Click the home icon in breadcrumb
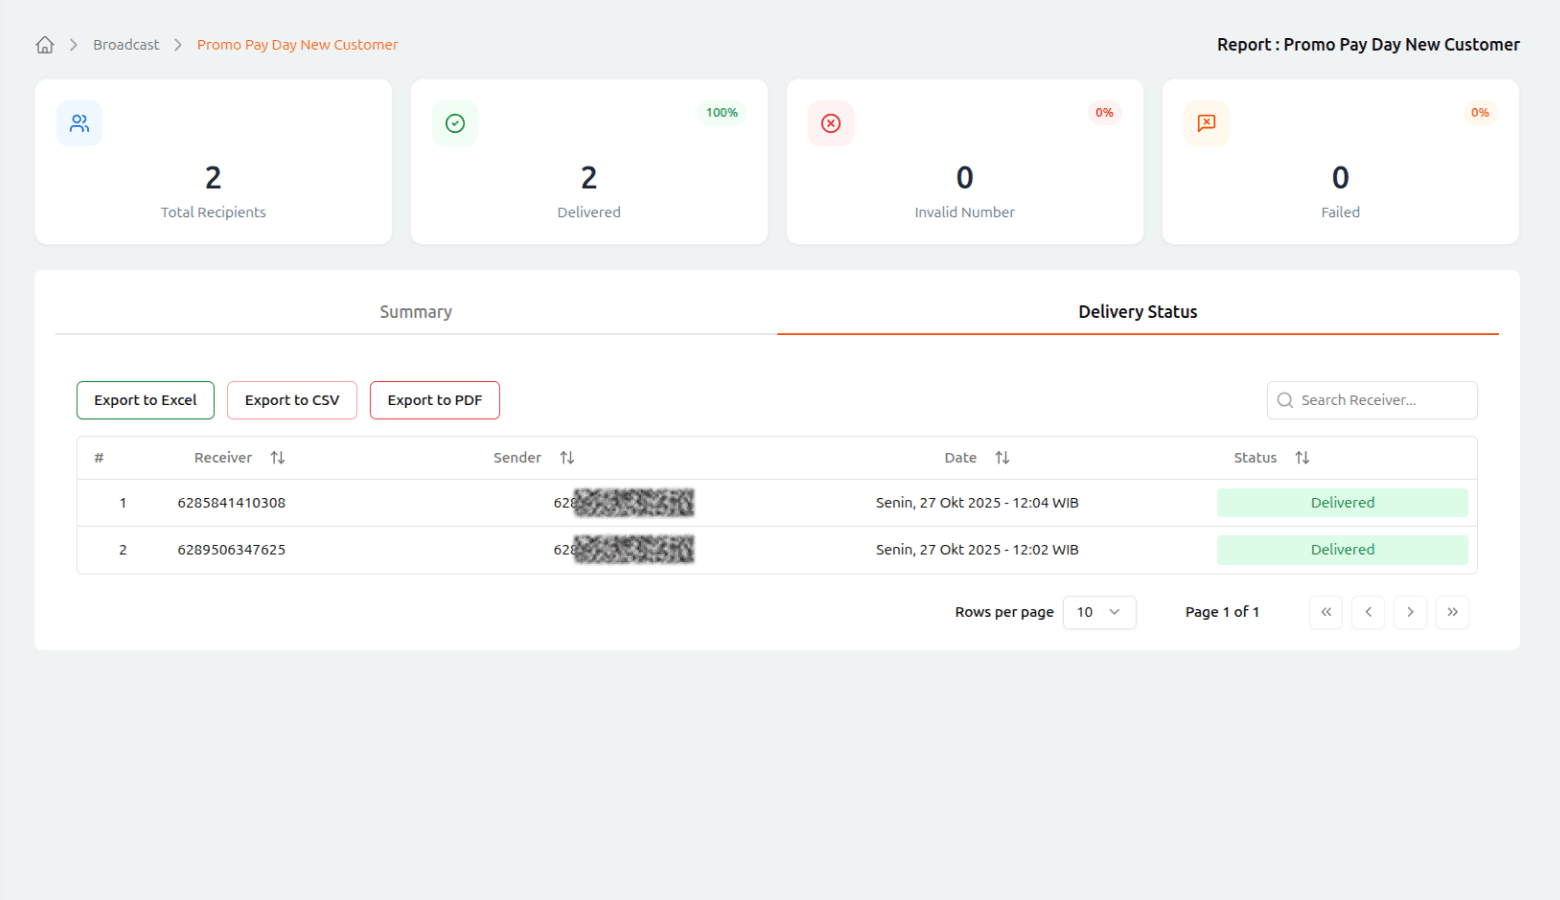1560x900 pixels. click(45, 45)
